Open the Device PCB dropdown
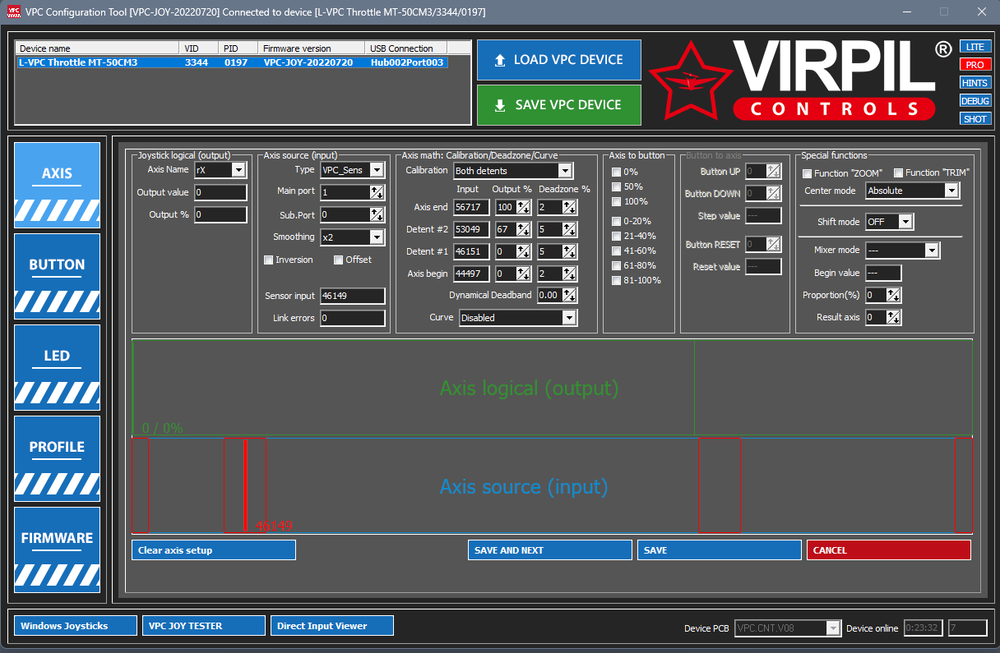Image resolution: width=1000 pixels, height=653 pixels. 833,629
